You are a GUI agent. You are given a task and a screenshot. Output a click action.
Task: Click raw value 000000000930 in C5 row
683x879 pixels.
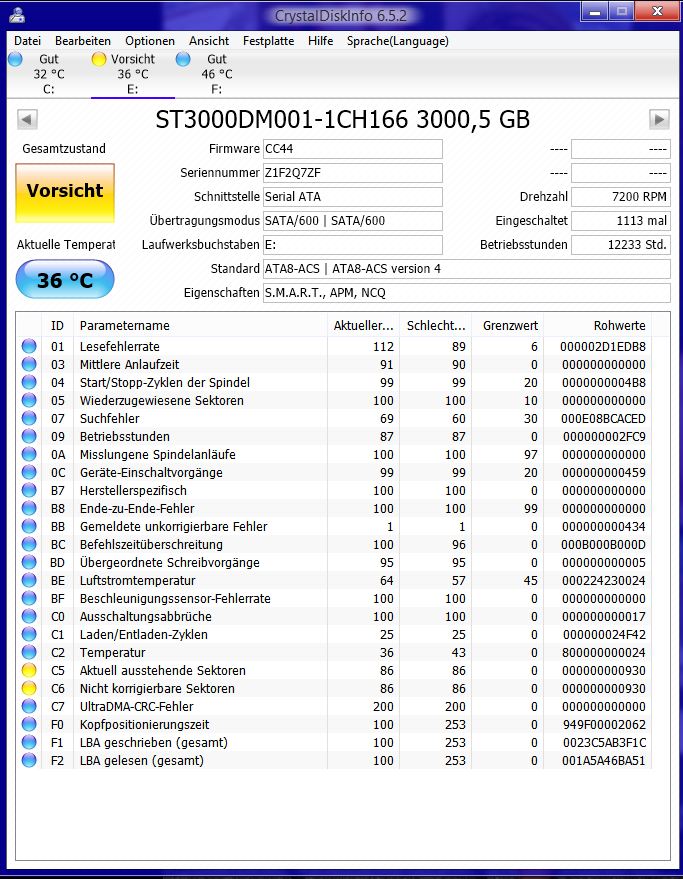[x=604, y=670]
